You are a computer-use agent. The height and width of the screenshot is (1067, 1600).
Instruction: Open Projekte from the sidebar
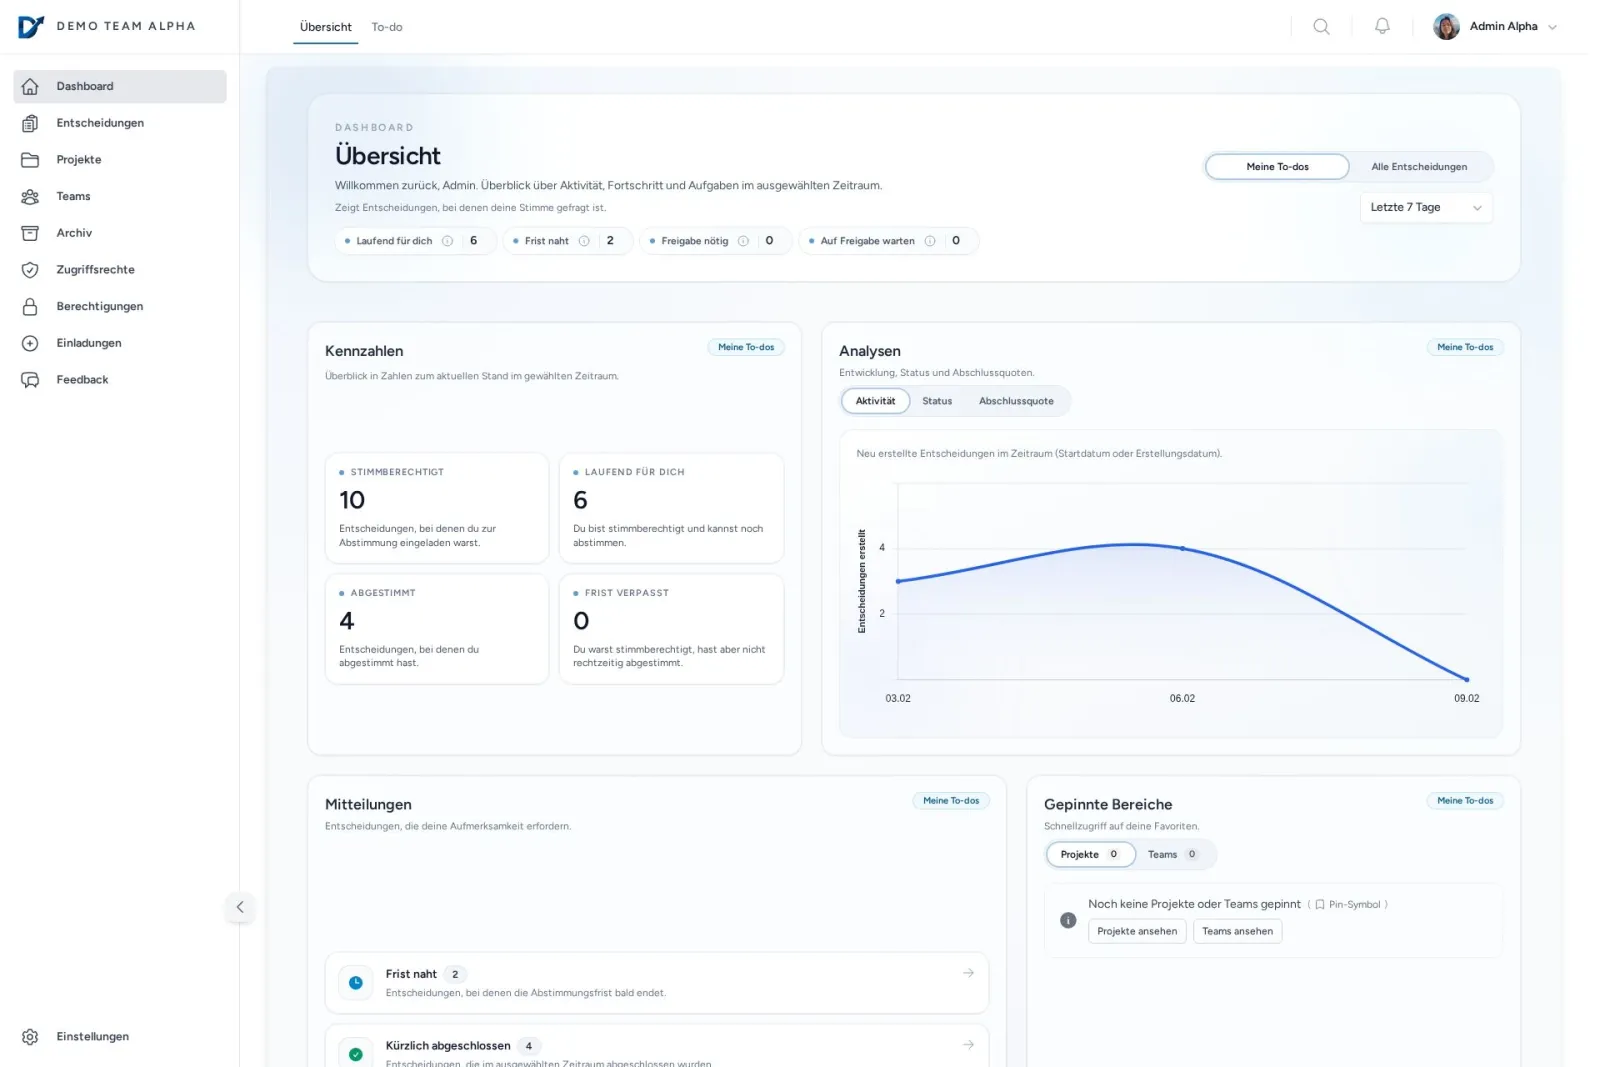[79, 159]
